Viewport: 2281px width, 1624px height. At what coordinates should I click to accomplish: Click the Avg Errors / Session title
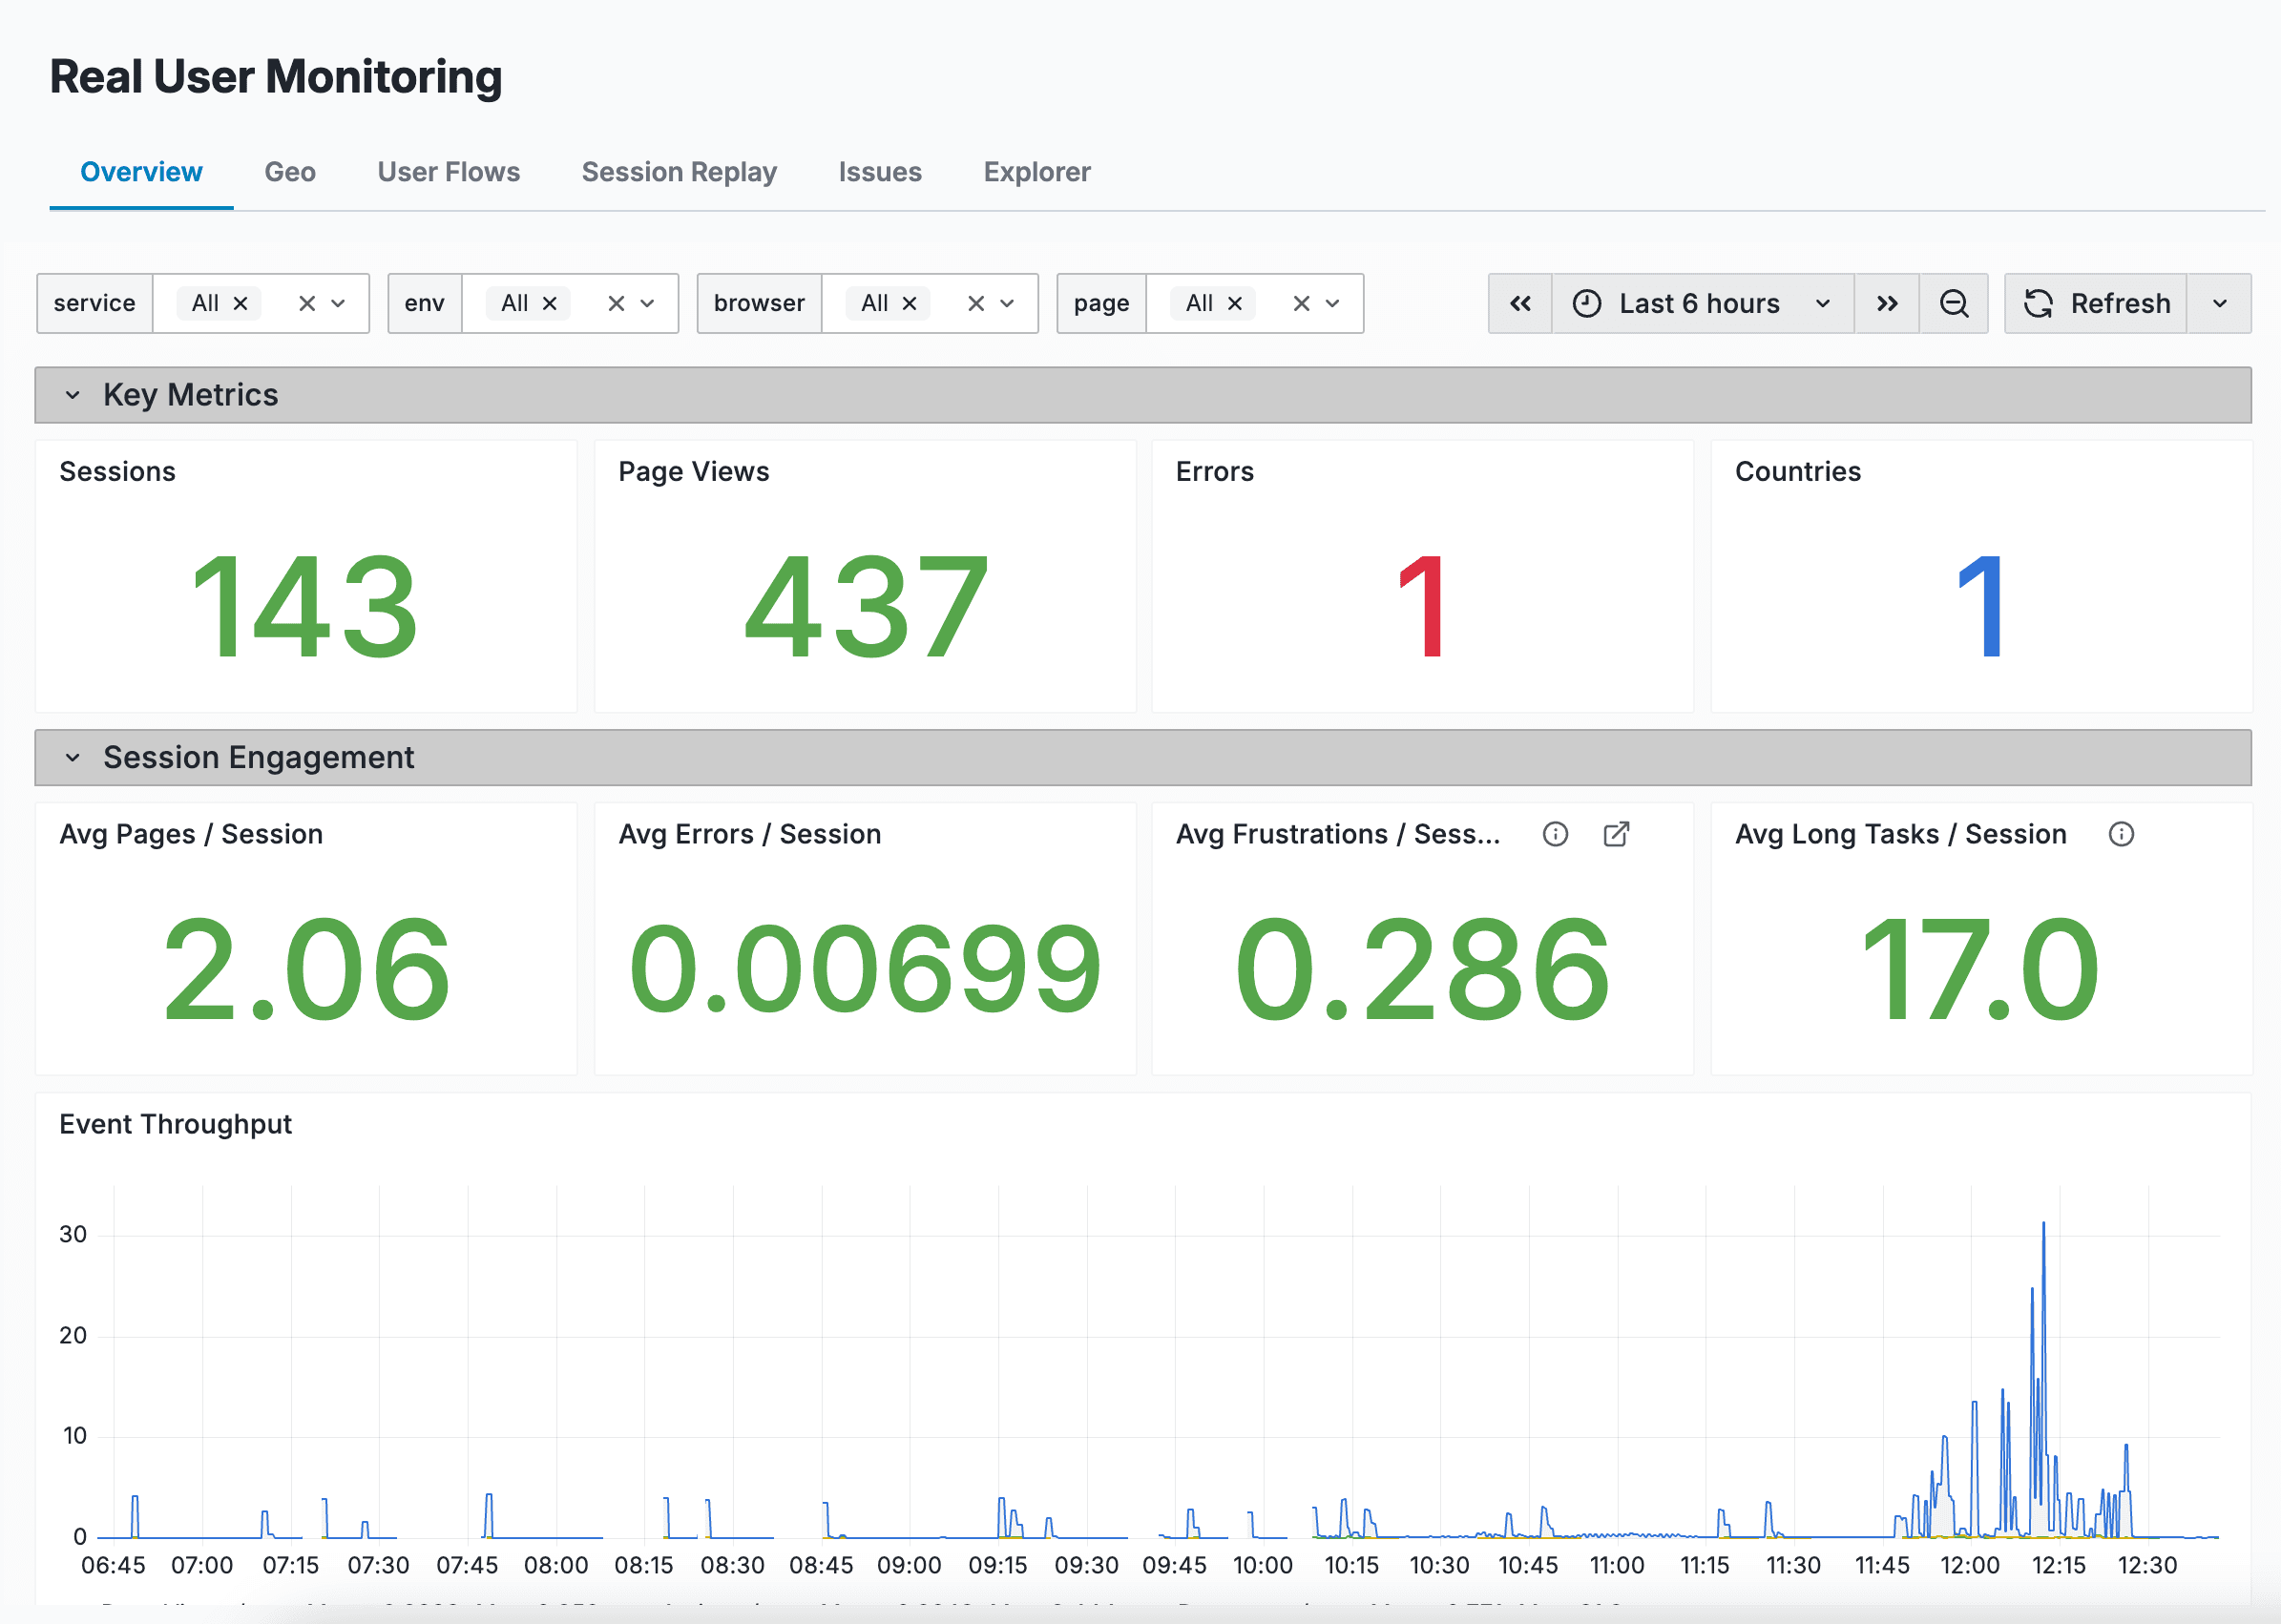[x=750, y=834]
